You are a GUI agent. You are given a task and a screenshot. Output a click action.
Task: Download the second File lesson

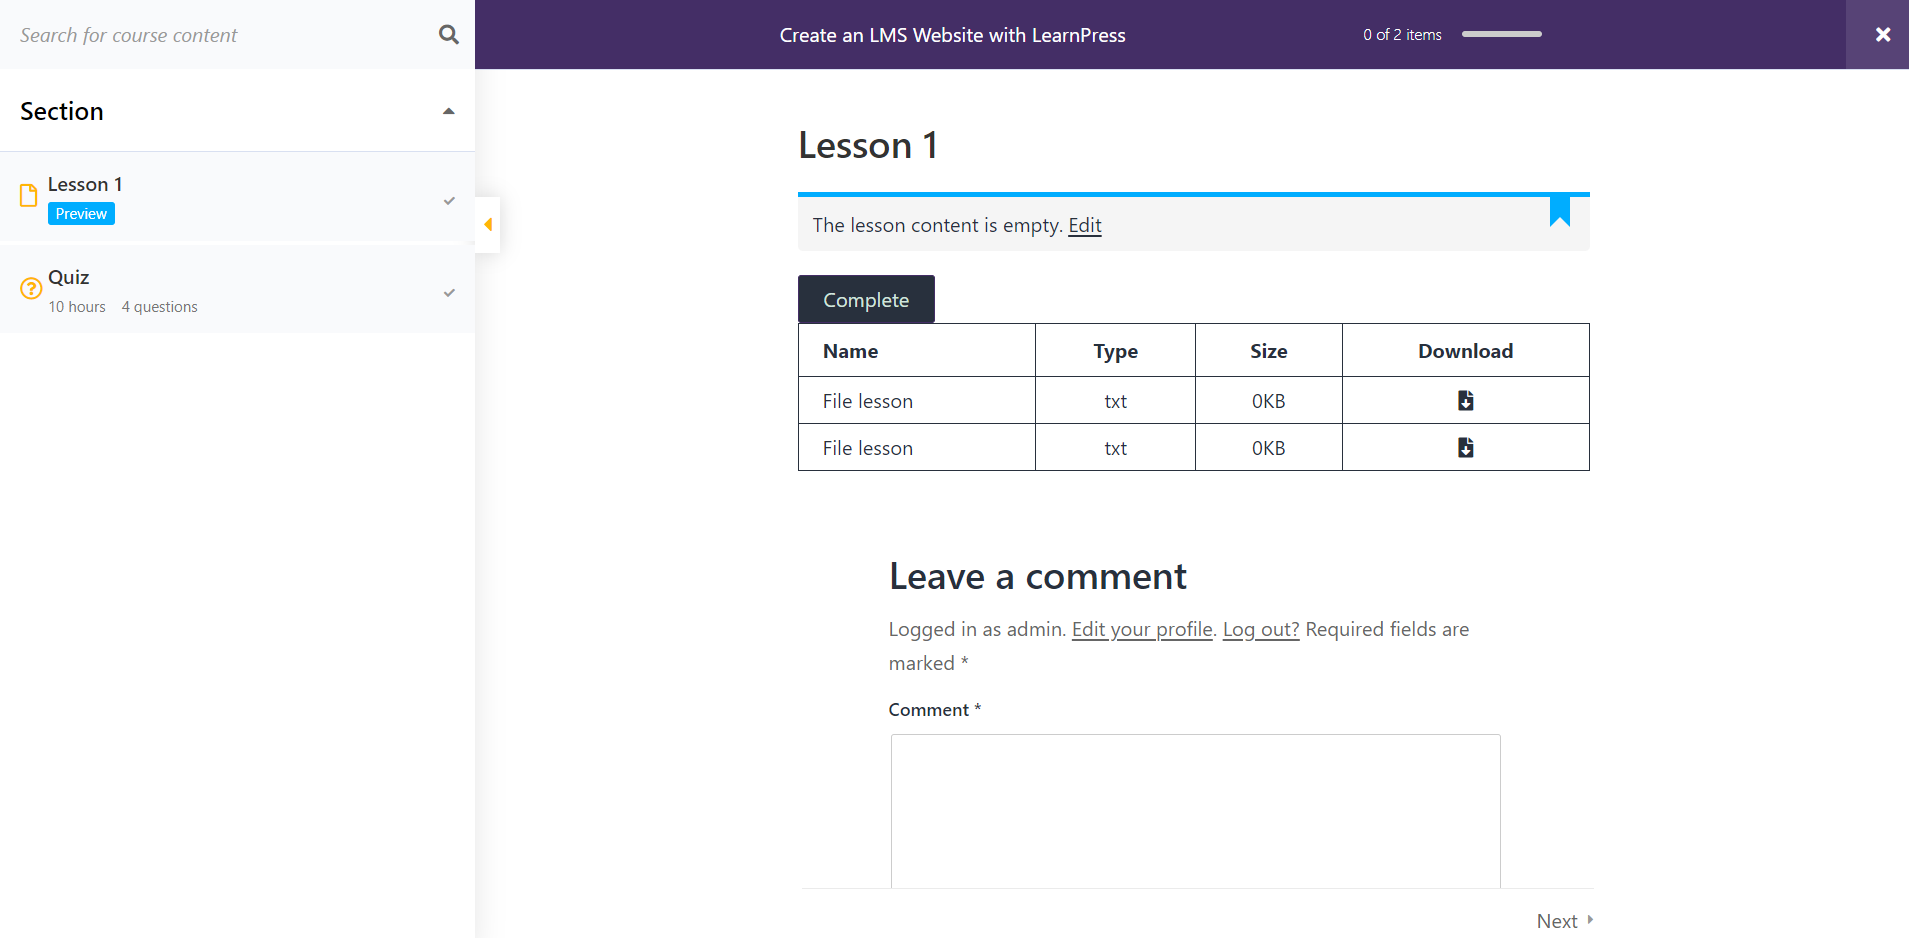coord(1465,447)
